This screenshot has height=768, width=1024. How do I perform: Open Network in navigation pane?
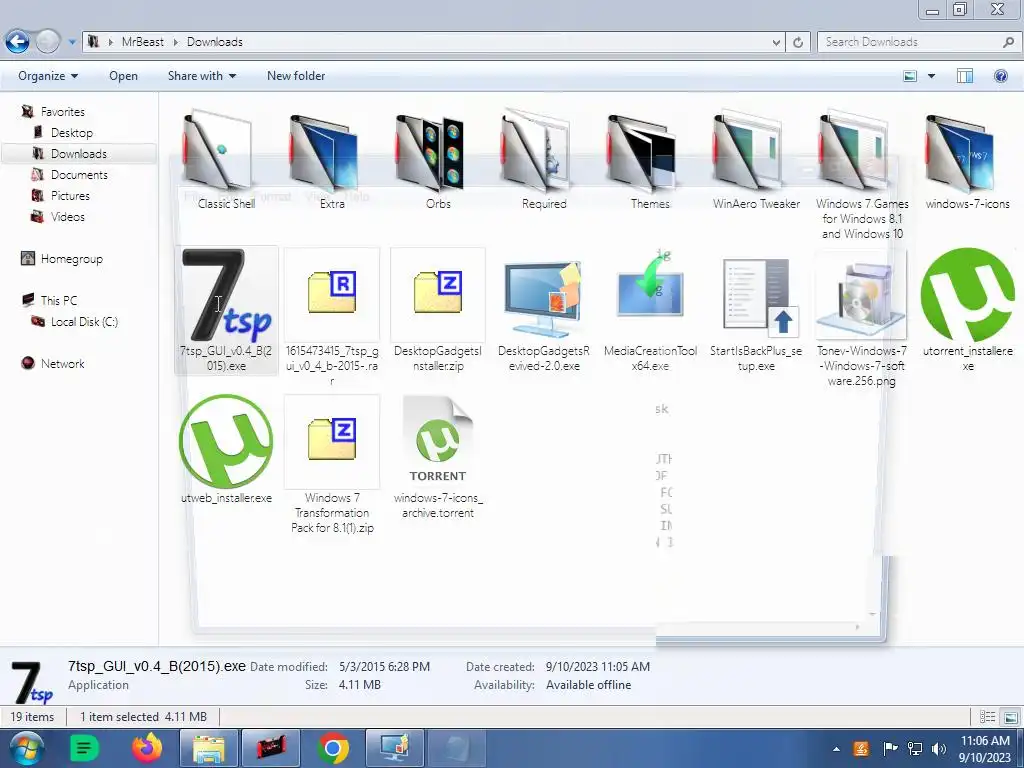pyautogui.click(x=62, y=363)
